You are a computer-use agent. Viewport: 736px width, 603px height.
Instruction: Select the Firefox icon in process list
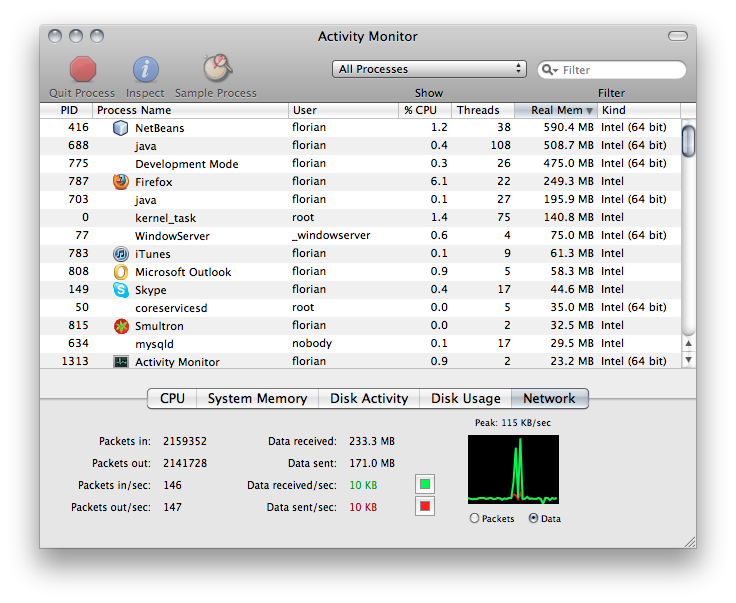pos(121,182)
